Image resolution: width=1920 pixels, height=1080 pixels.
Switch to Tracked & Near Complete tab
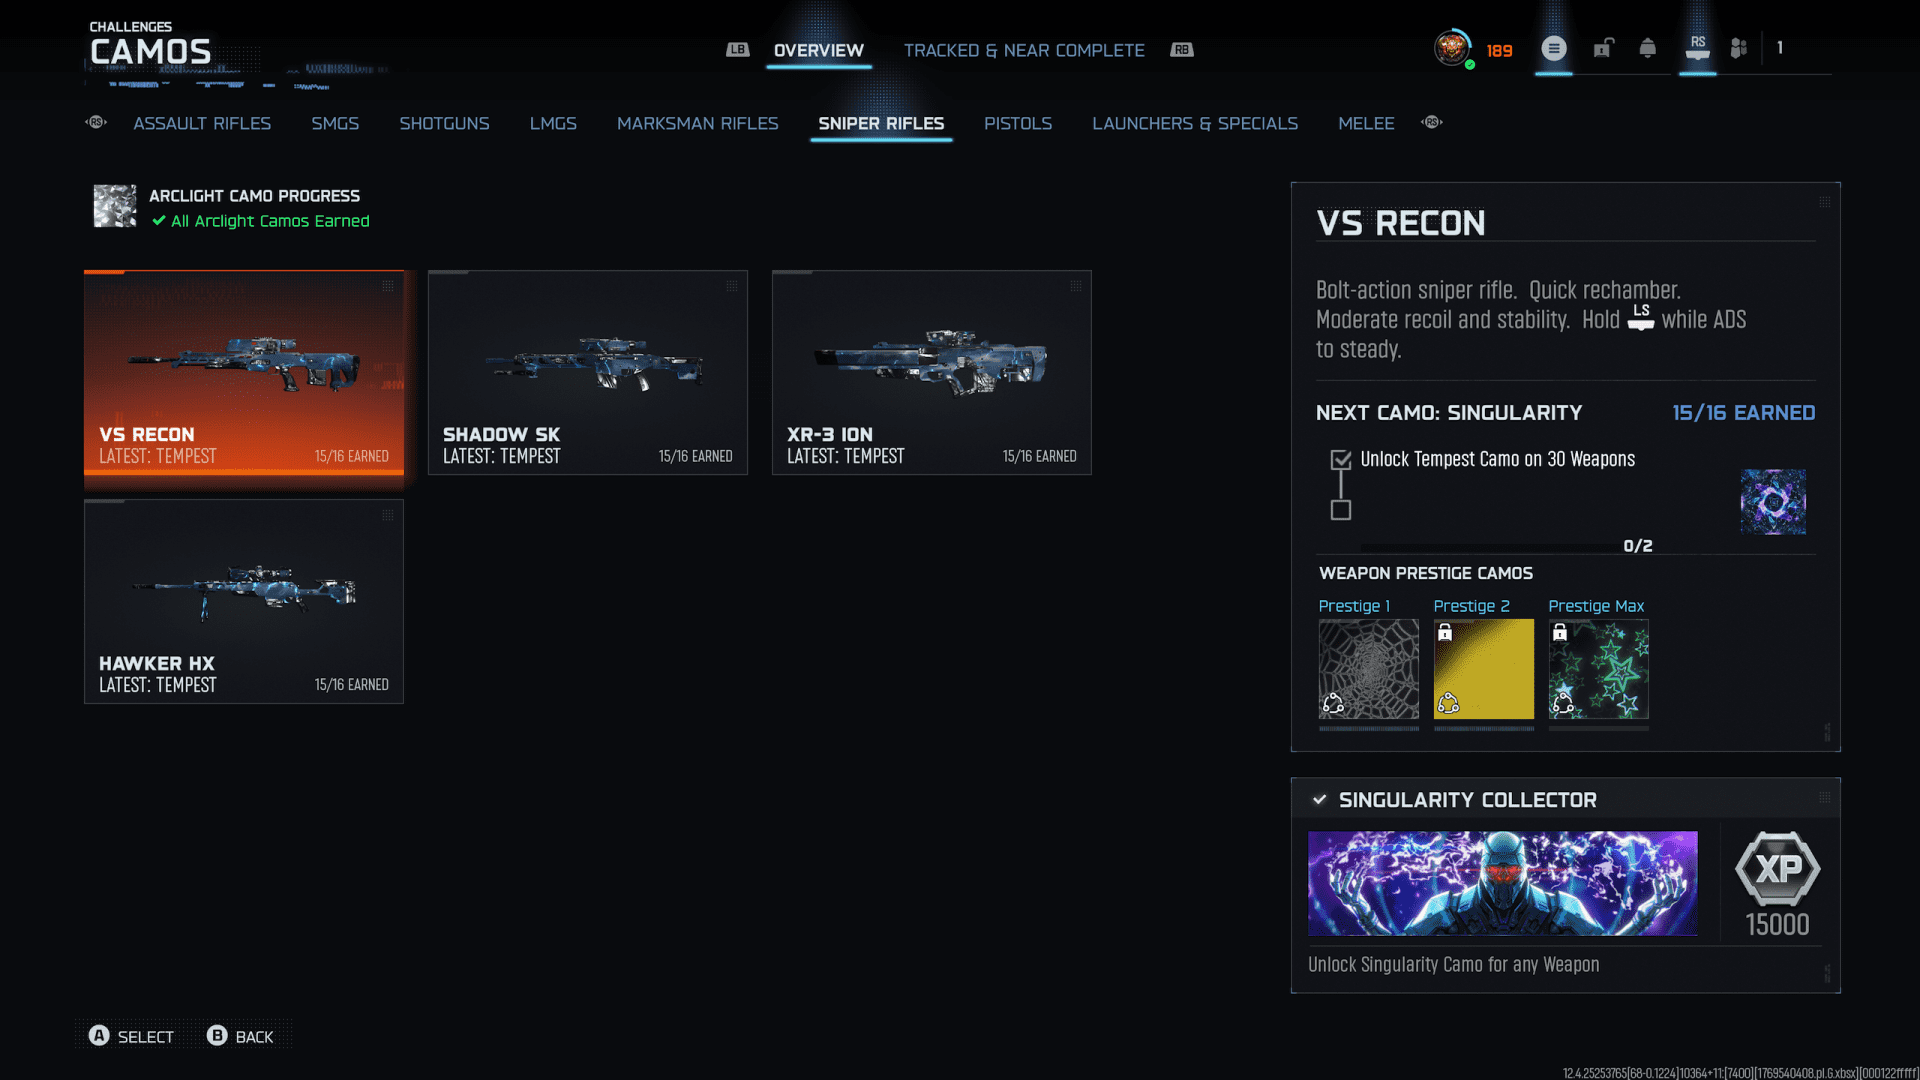point(1024,50)
